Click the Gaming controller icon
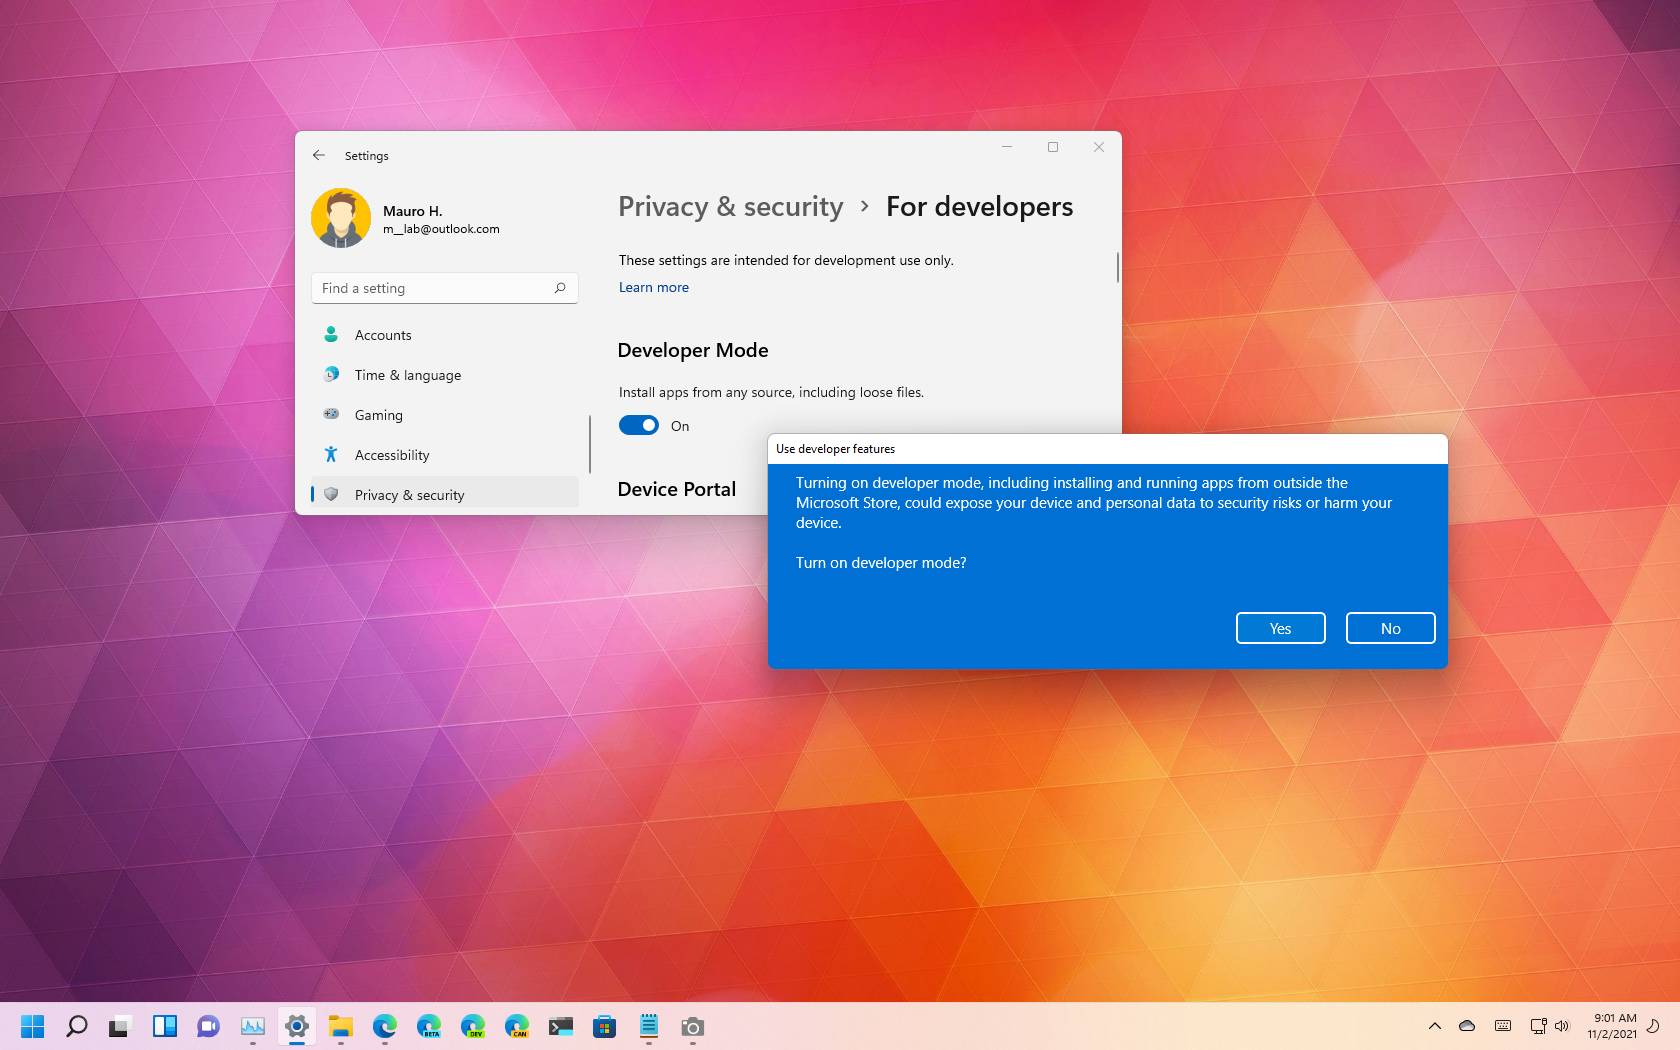This screenshot has height=1050, width=1680. click(x=331, y=414)
